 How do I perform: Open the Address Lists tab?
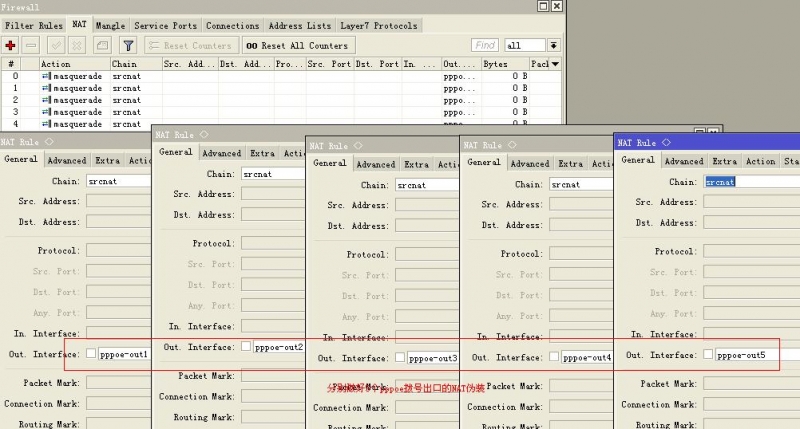(299, 26)
